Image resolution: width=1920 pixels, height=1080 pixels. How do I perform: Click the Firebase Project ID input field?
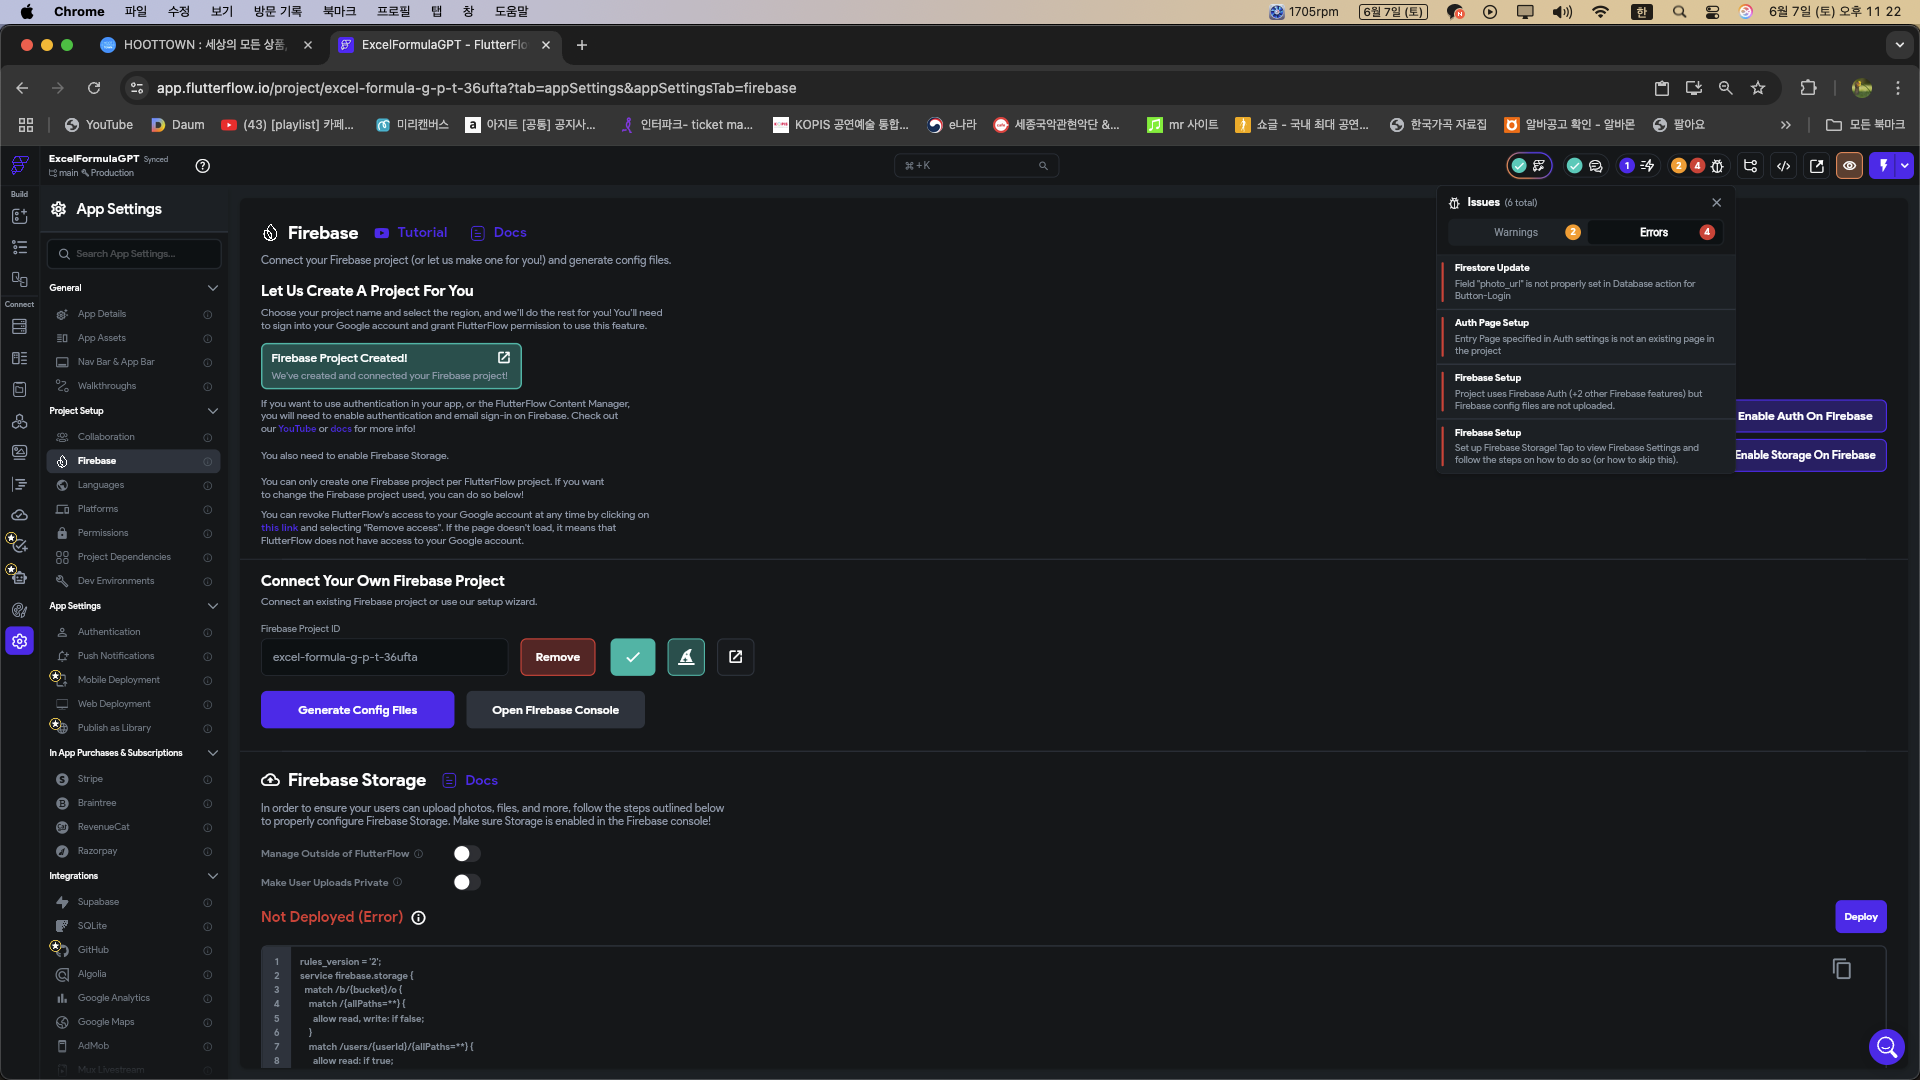click(384, 657)
